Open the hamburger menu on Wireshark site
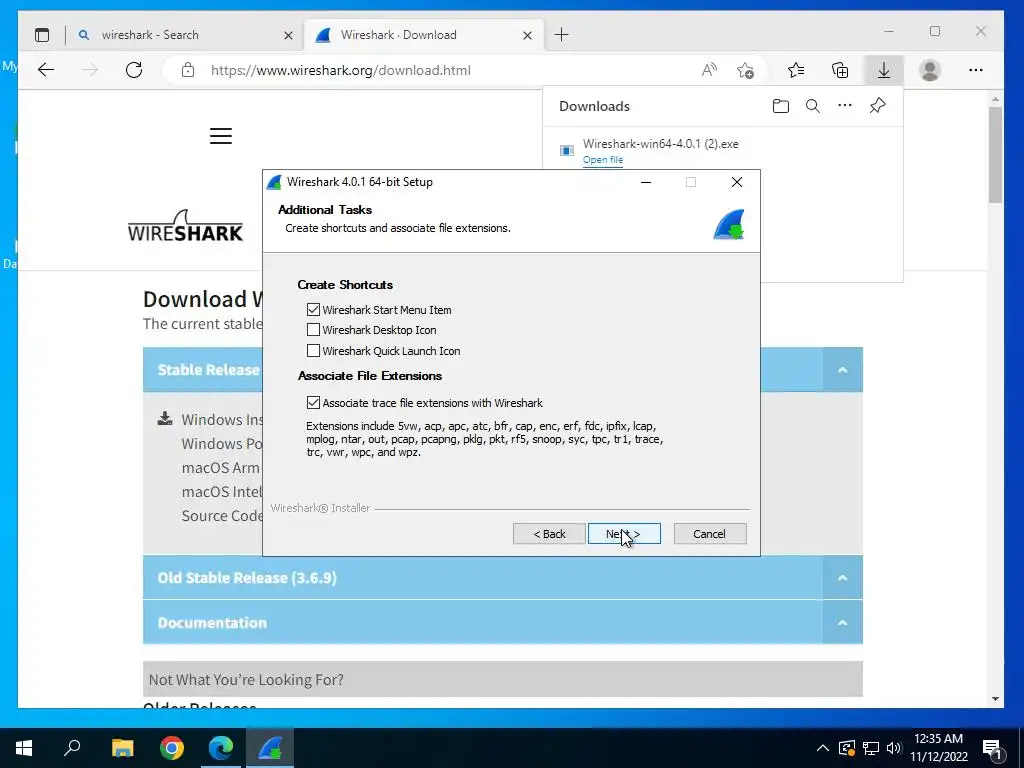Viewport: 1024px width, 768px height. point(221,136)
